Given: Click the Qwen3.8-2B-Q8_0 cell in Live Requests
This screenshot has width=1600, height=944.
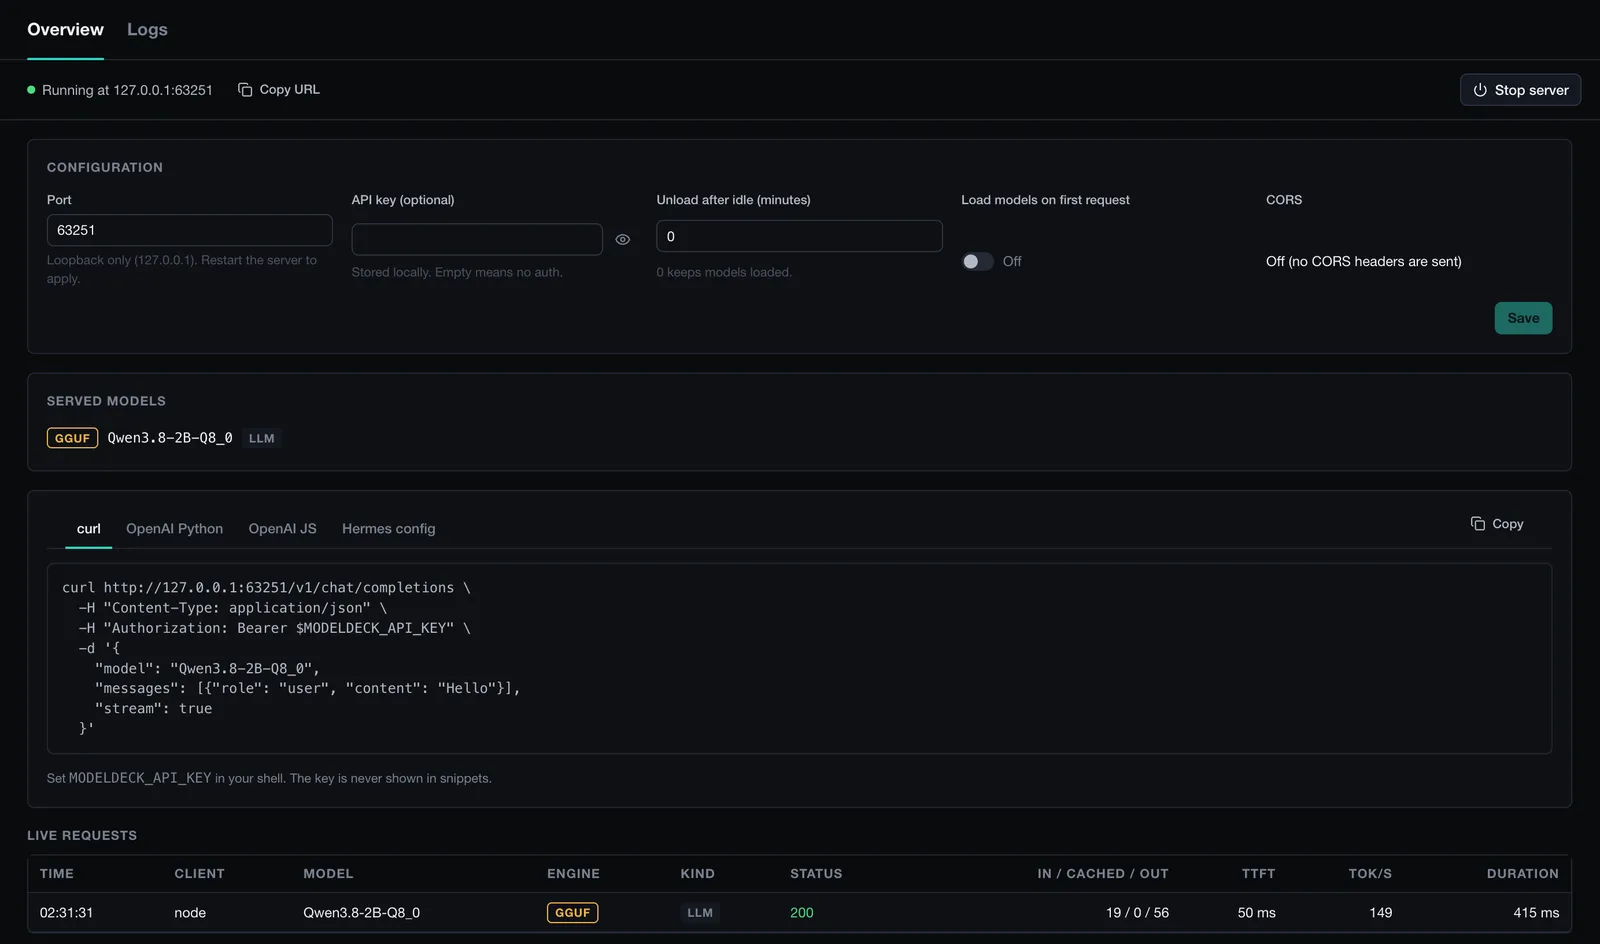Looking at the screenshot, I should tap(362, 912).
